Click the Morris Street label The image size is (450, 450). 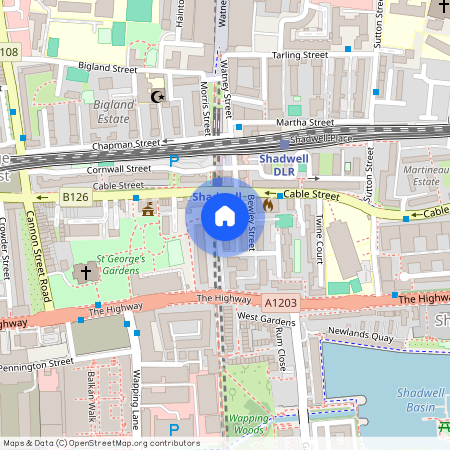tap(205, 108)
